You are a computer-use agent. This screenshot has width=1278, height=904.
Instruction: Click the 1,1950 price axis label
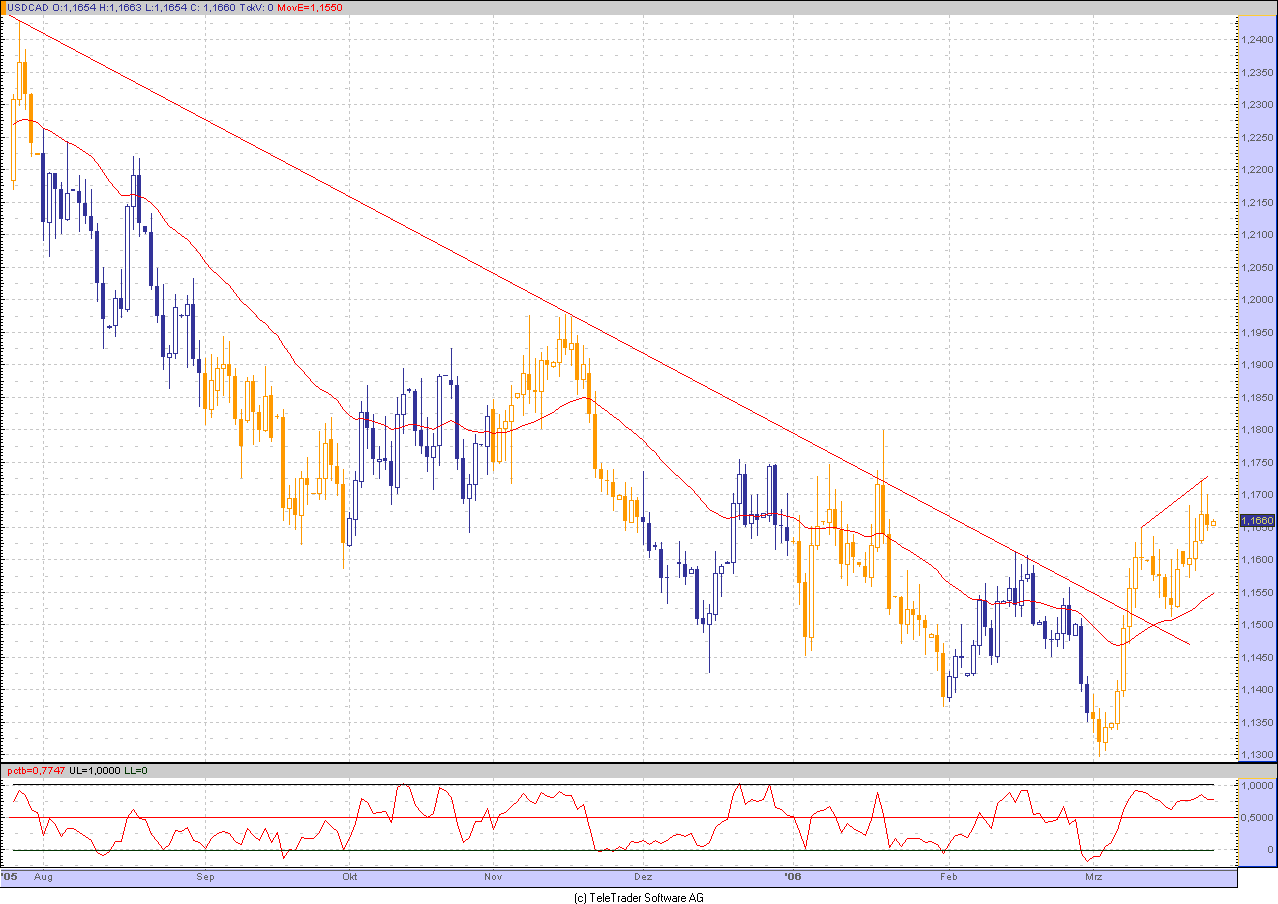[x=1257, y=333]
